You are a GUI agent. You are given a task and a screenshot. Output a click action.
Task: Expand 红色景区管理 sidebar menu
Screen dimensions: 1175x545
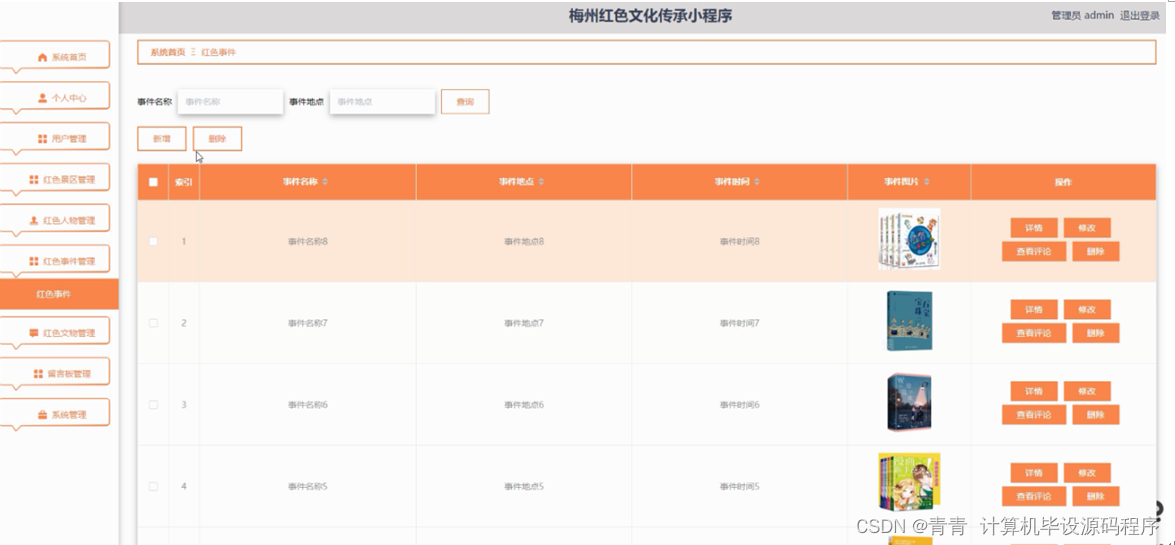55,179
